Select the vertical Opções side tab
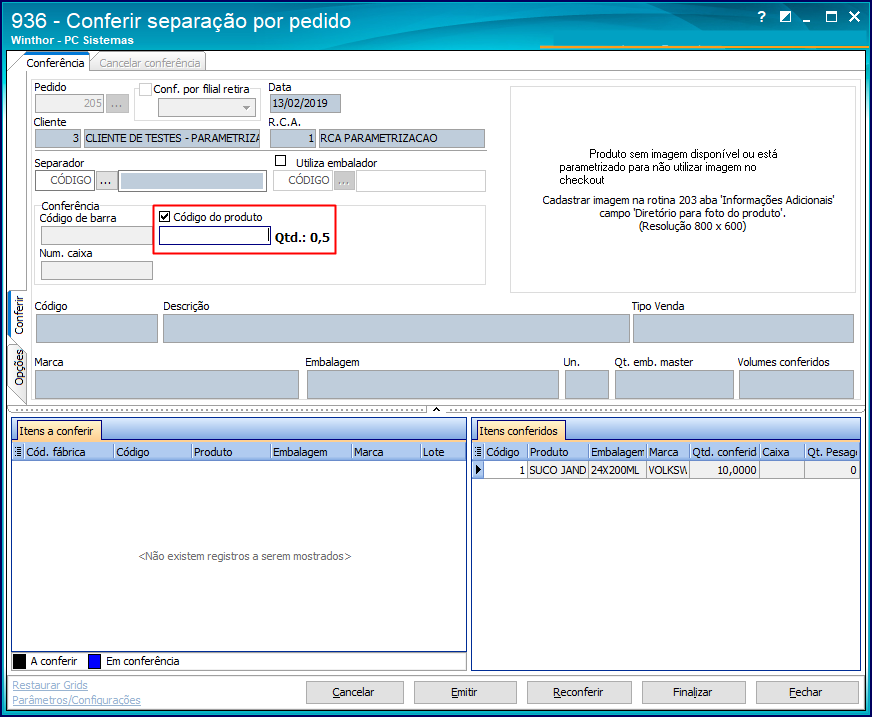 [19, 368]
